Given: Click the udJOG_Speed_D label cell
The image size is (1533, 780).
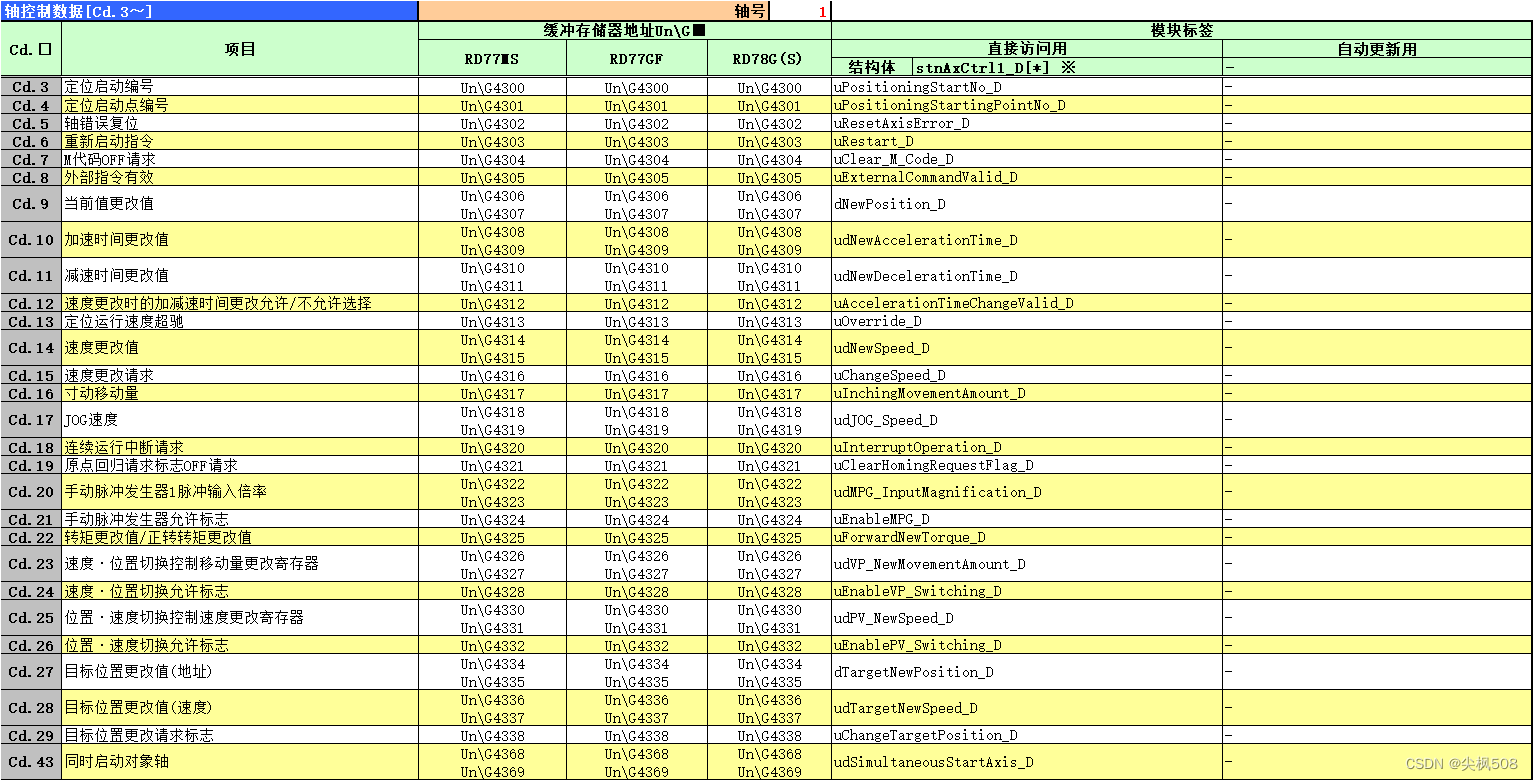Looking at the screenshot, I should click(1027, 420).
